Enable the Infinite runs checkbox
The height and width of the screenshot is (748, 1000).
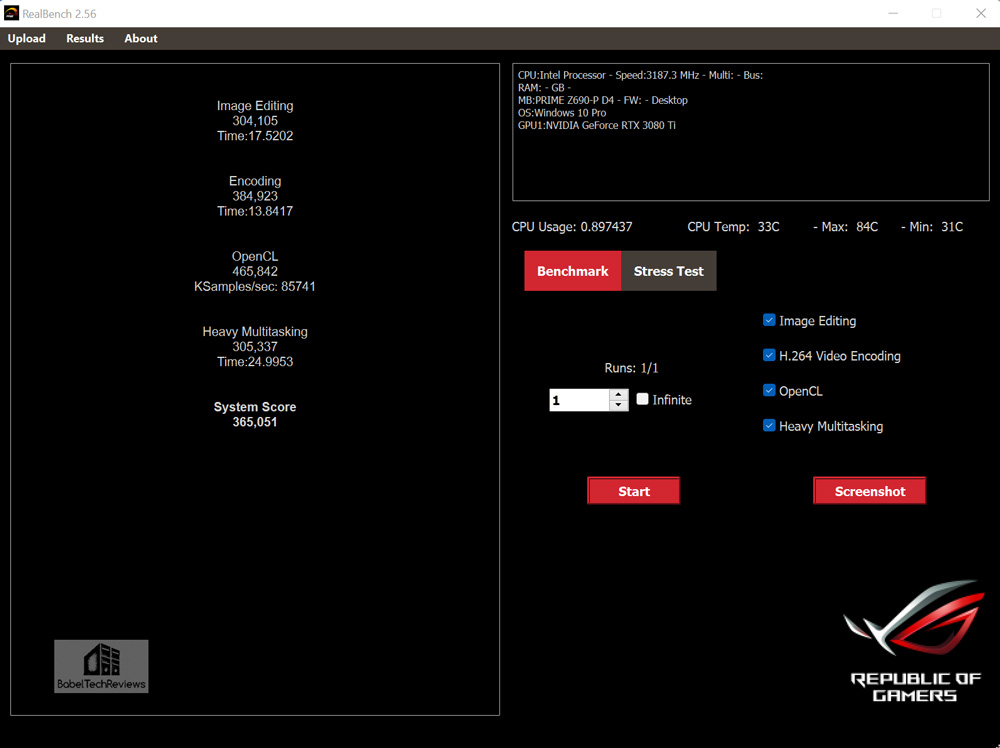[642, 399]
